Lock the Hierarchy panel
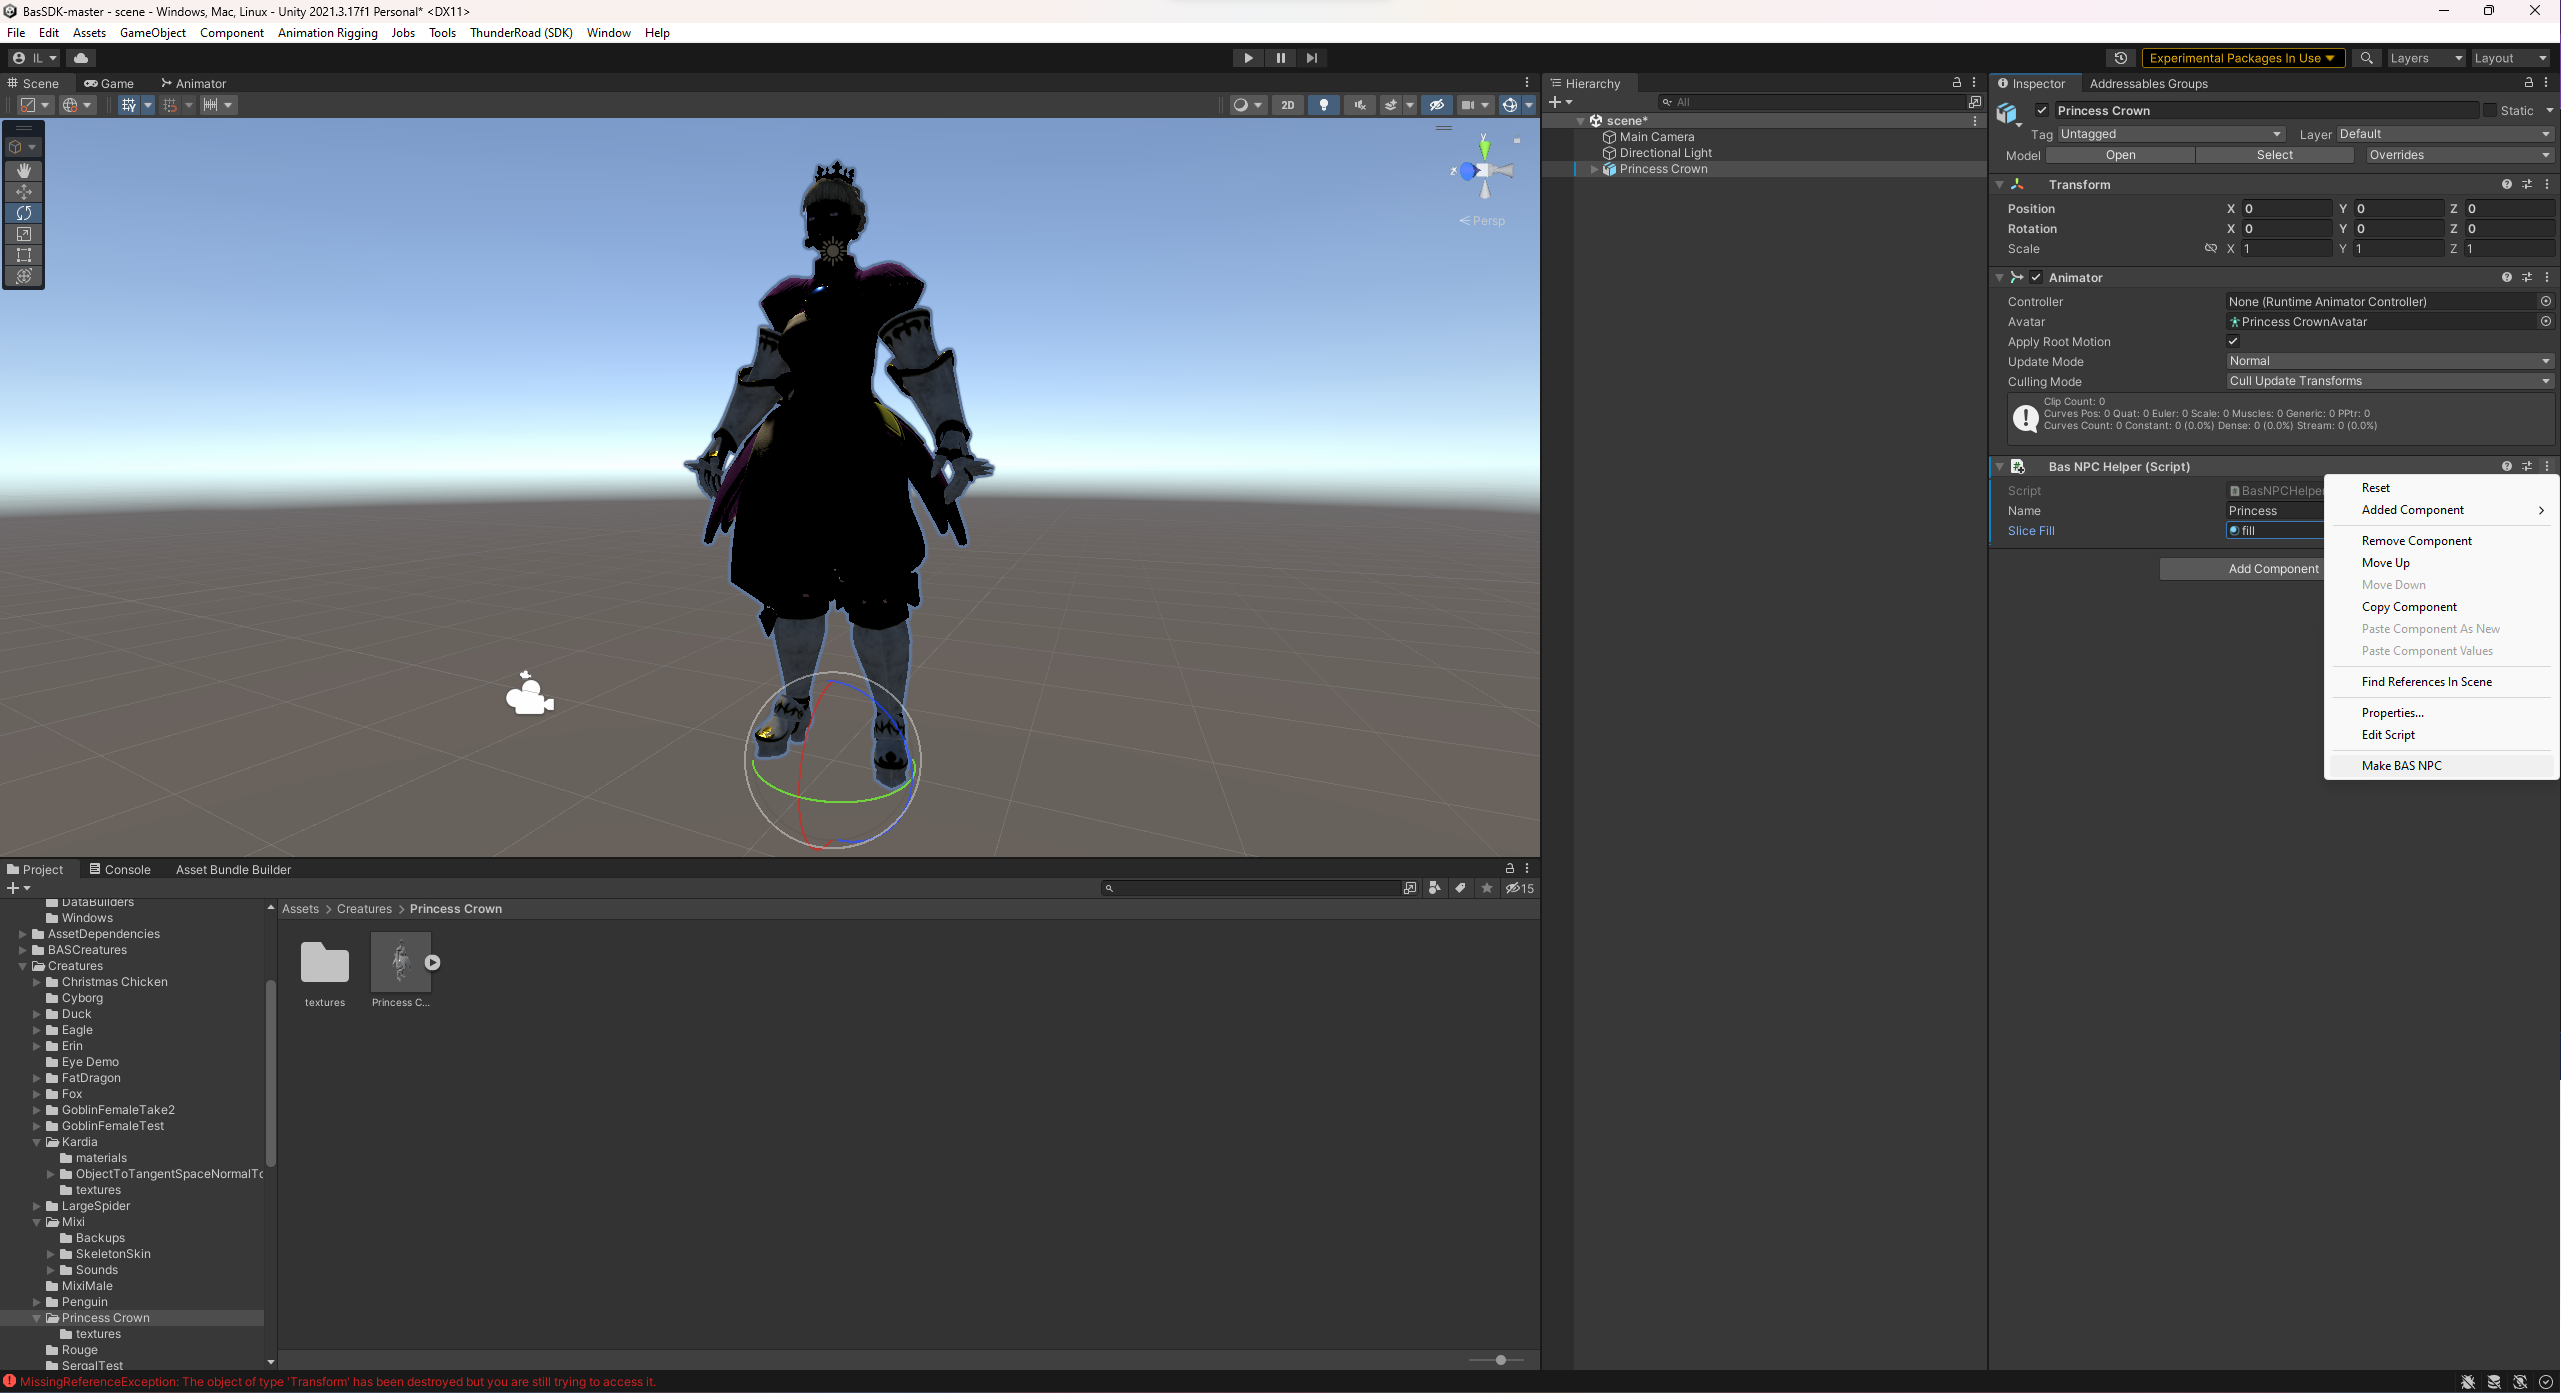This screenshot has width=2561, height=1393. click(1957, 83)
